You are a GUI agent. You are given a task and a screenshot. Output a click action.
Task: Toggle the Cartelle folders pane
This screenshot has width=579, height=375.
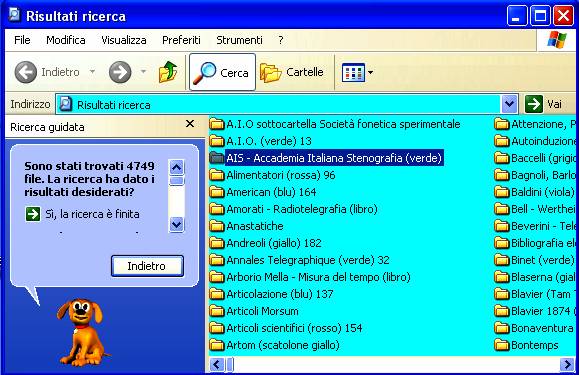pyautogui.click(x=292, y=72)
